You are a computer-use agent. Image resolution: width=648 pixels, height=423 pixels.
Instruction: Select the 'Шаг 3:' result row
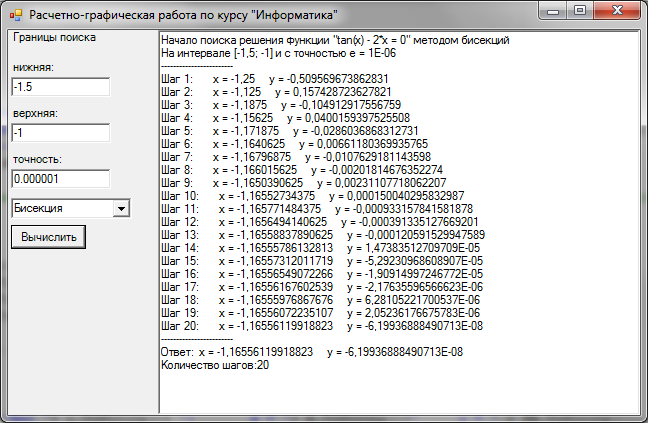click(281, 105)
